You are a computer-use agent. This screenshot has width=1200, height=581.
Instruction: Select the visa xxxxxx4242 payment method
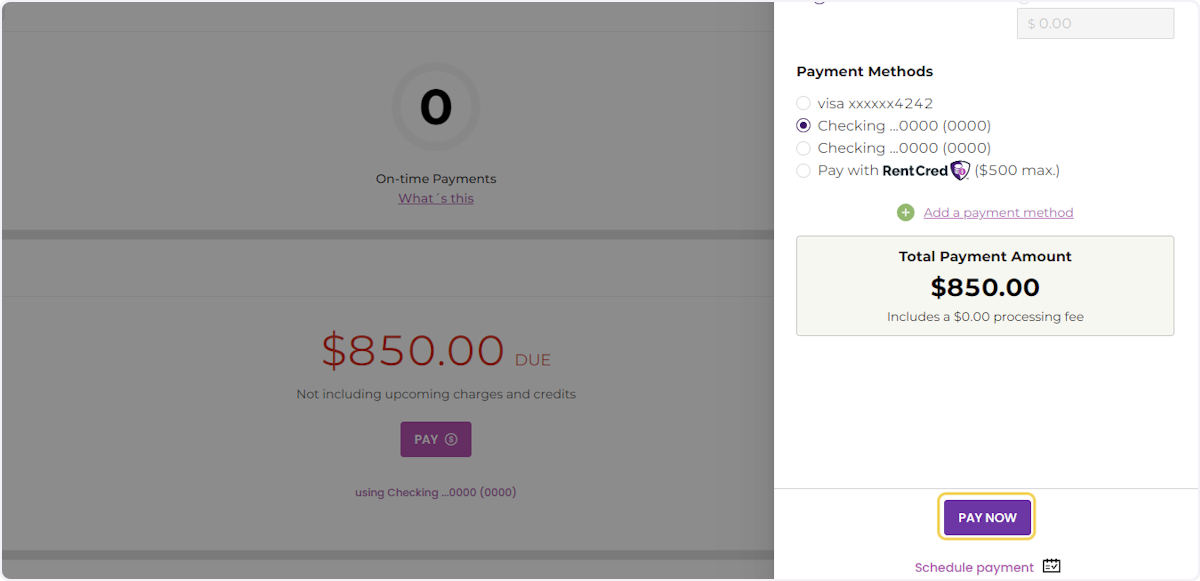pos(804,103)
